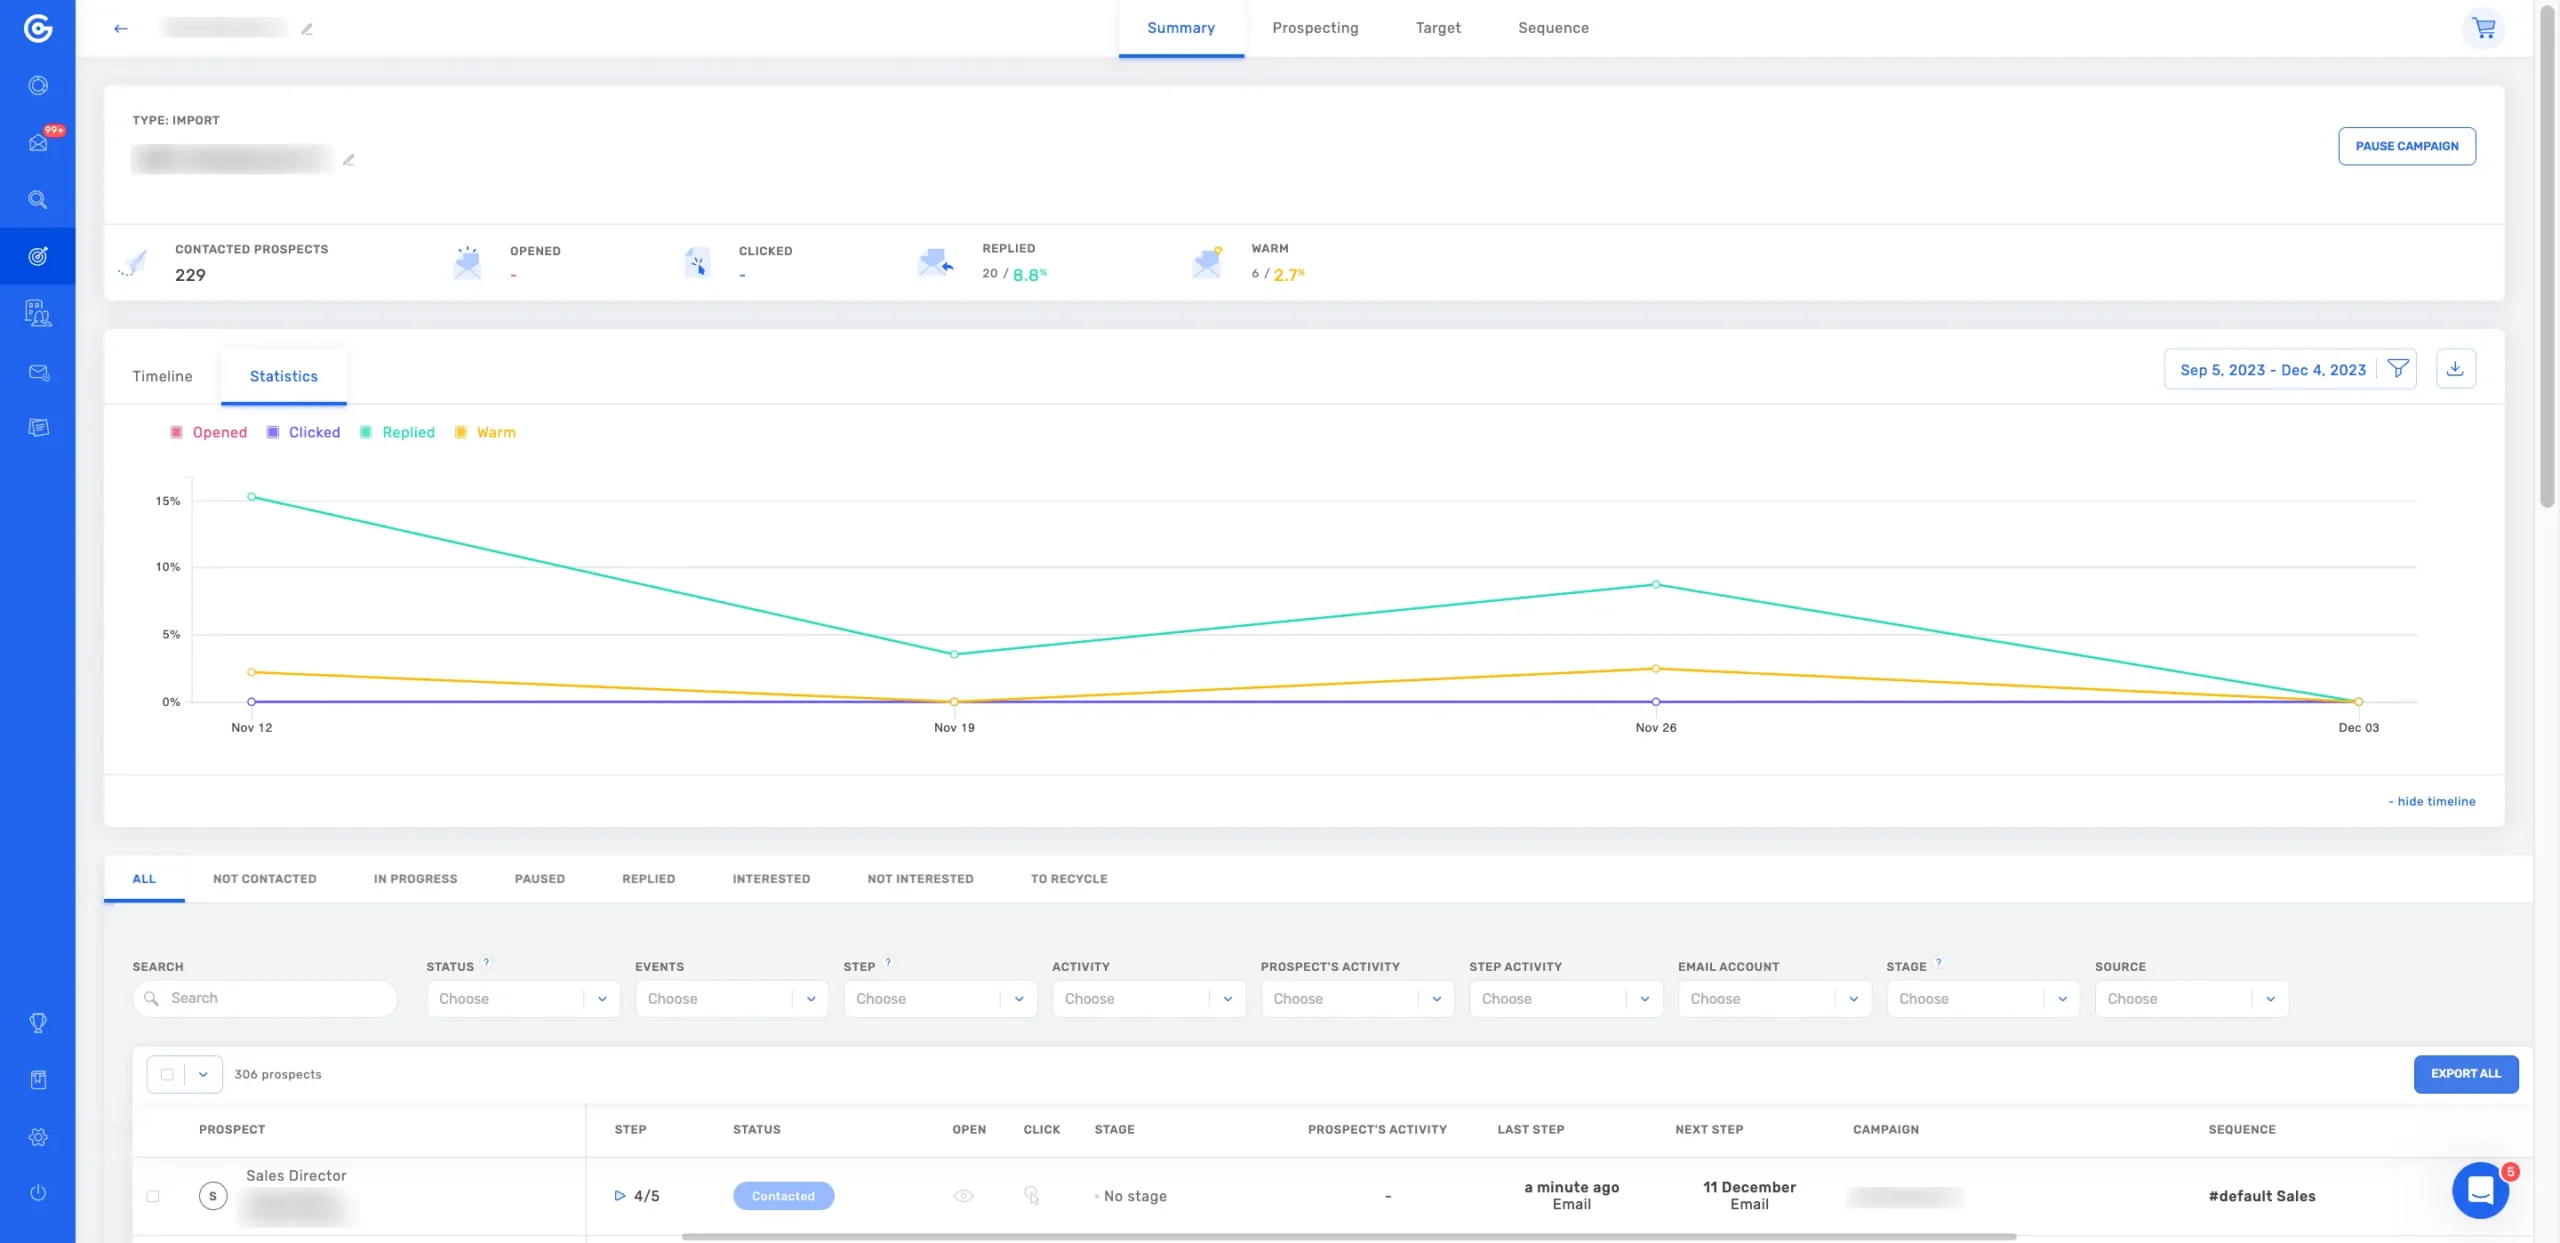Select the Timeline tab
Viewport: 2560px width, 1243px height.
(x=162, y=376)
